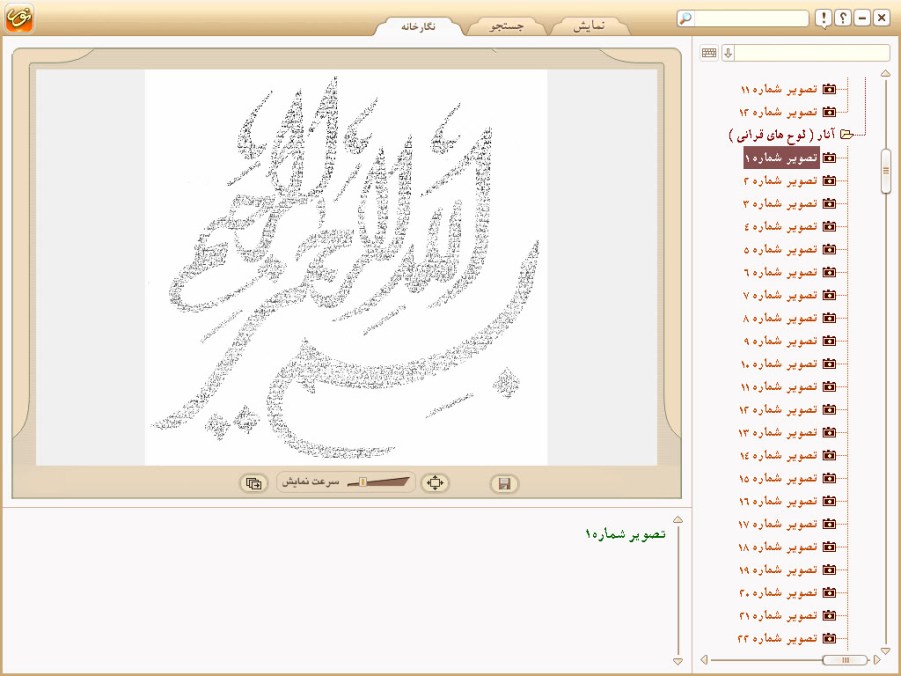The height and width of the screenshot is (676, 901).
Task: Click the up arrow of the description panel scrollbar
Action: 678,520
